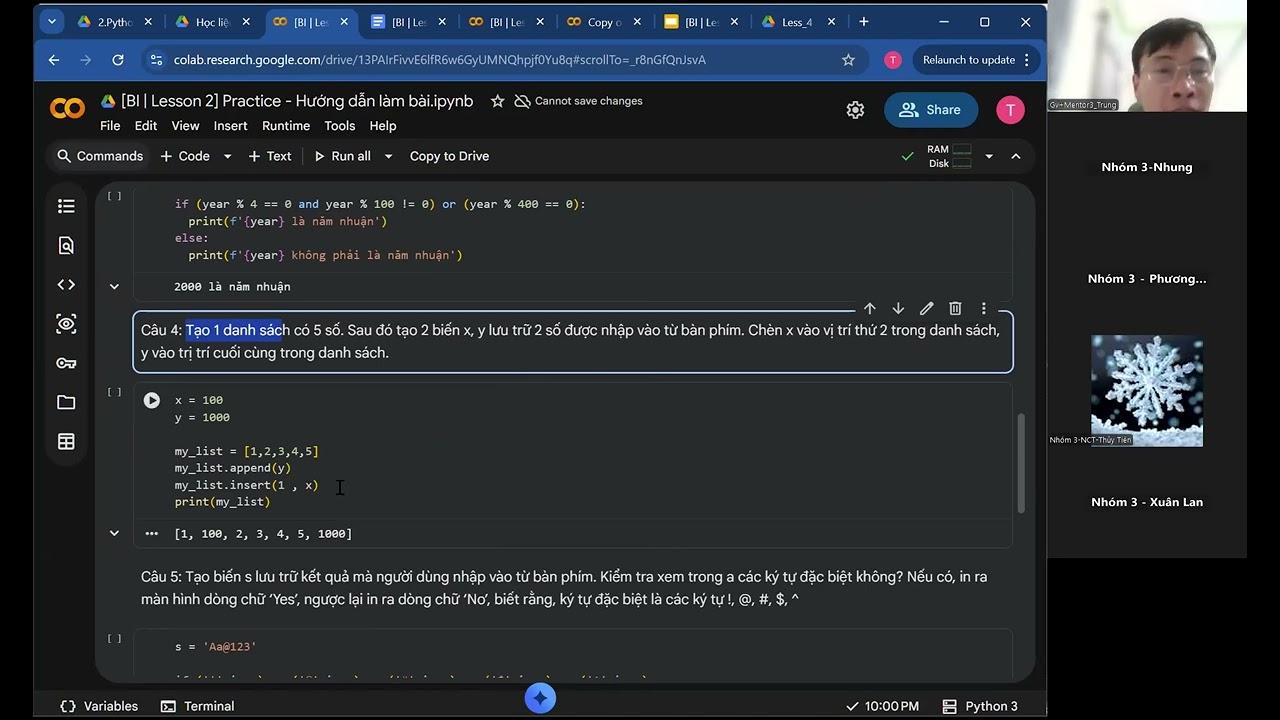Bookmark this page with the star

pyautogui.click(x=848, y=60)
